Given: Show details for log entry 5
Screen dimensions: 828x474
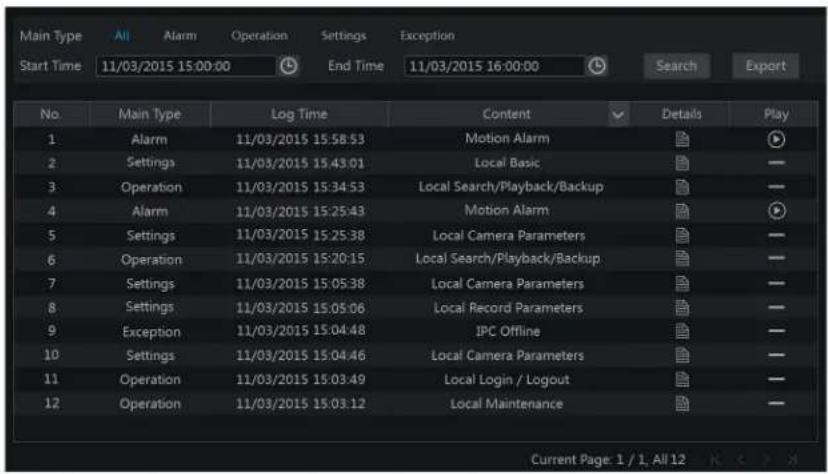Looking at the screenshot, I should point(682,235).
